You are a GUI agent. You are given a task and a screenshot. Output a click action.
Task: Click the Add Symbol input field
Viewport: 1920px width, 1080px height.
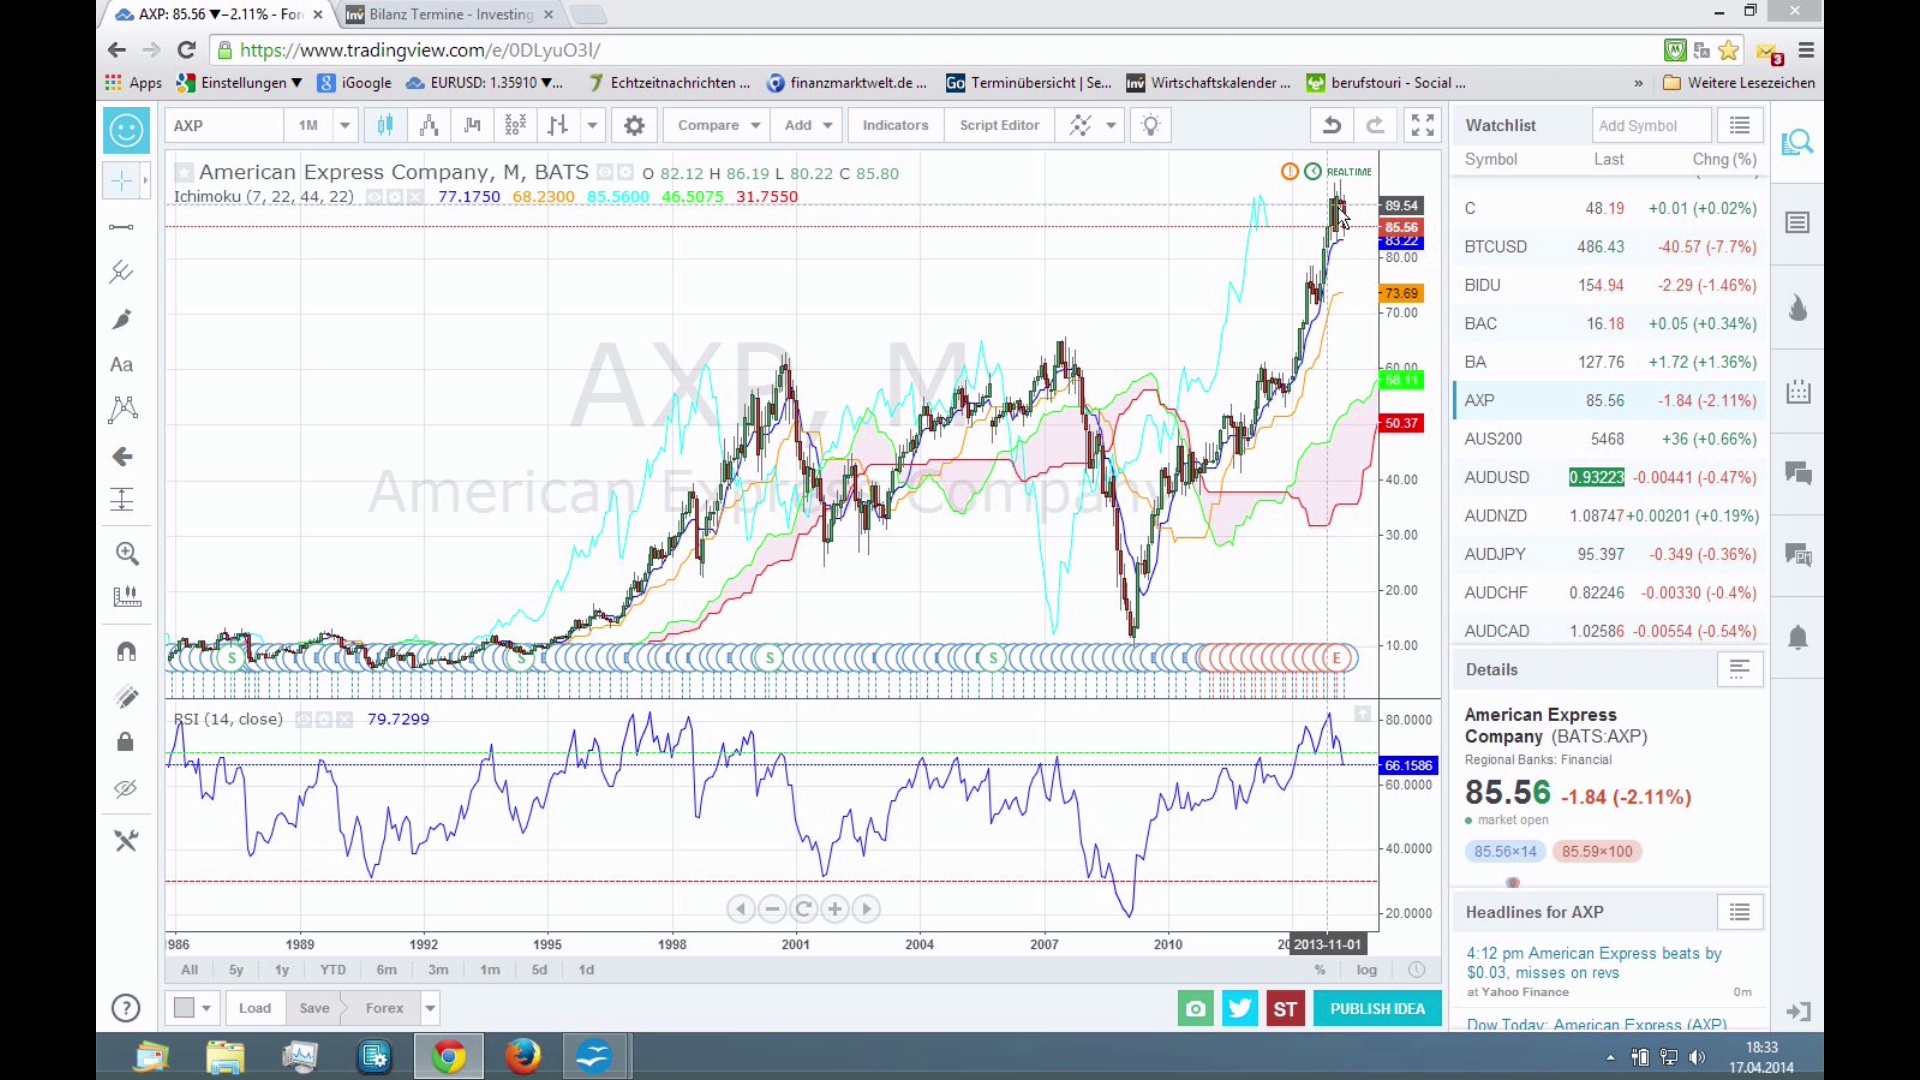pos(1650,125)
